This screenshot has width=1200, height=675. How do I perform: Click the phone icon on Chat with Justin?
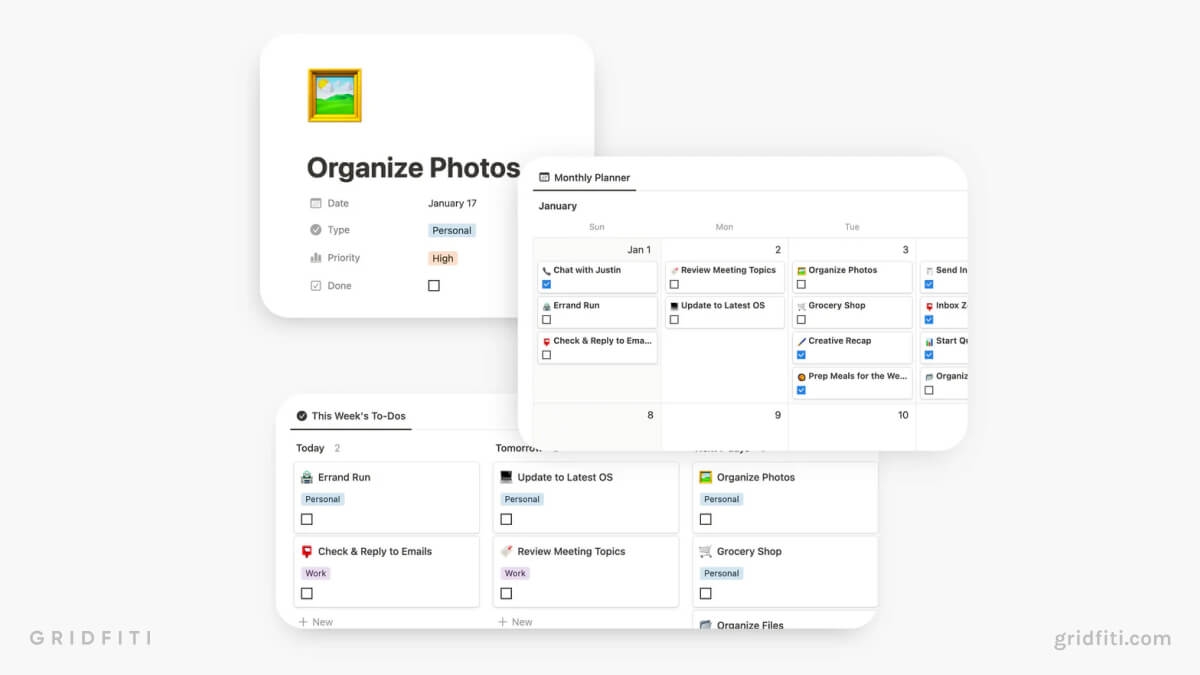546,270
